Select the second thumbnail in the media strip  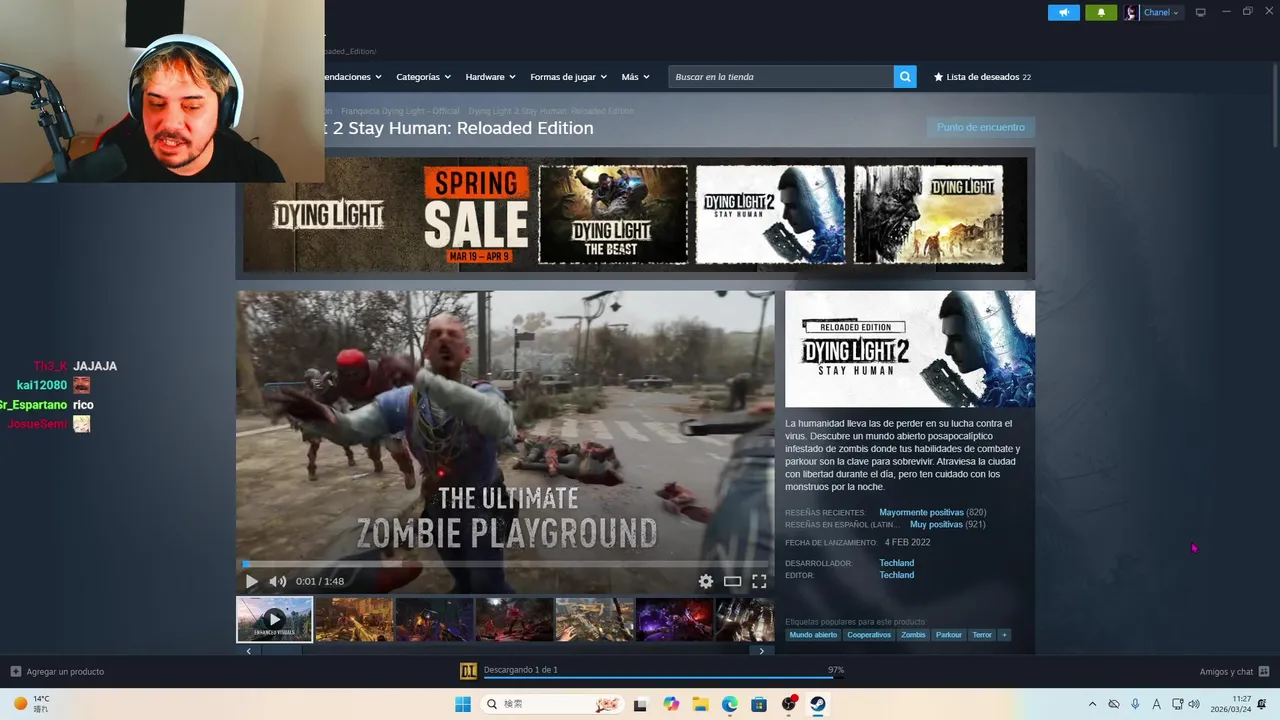(x=354, y=620)
